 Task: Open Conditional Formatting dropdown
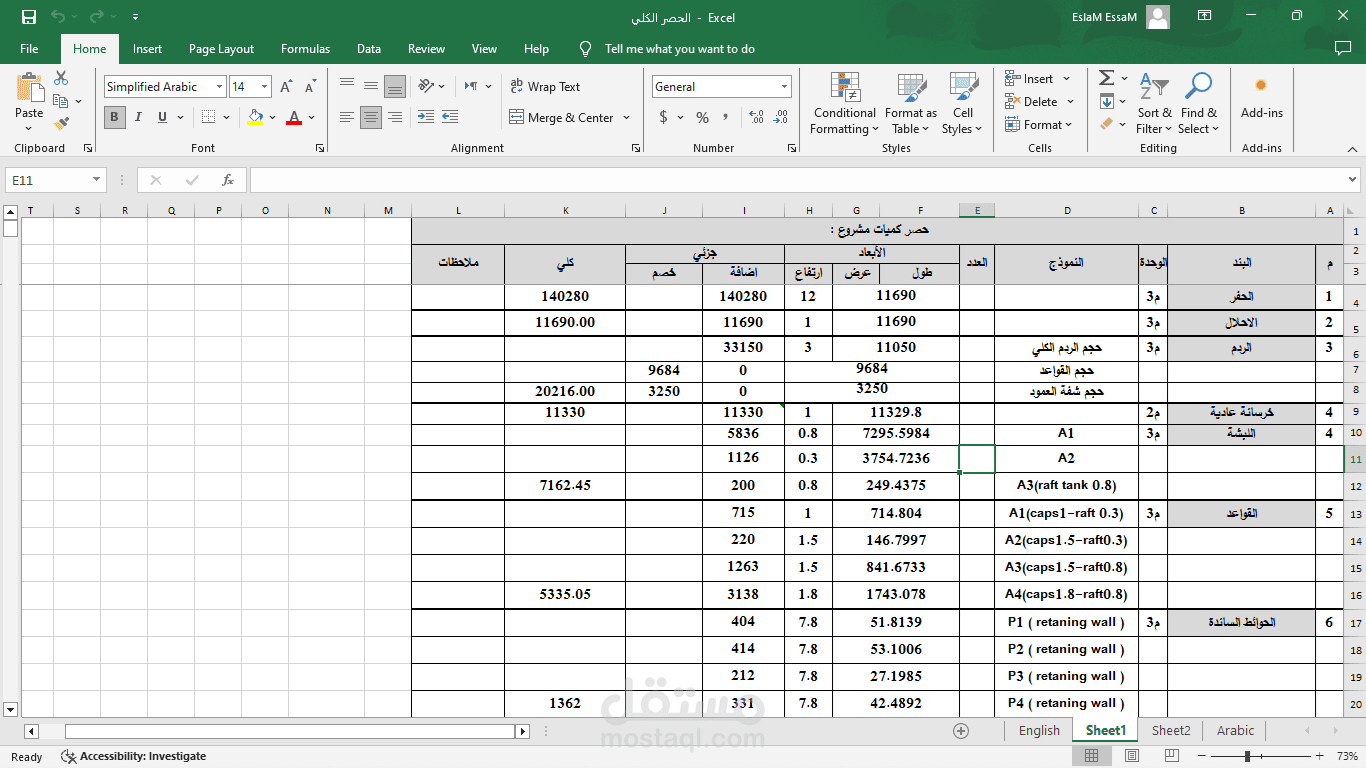click(x=844, y=103)
